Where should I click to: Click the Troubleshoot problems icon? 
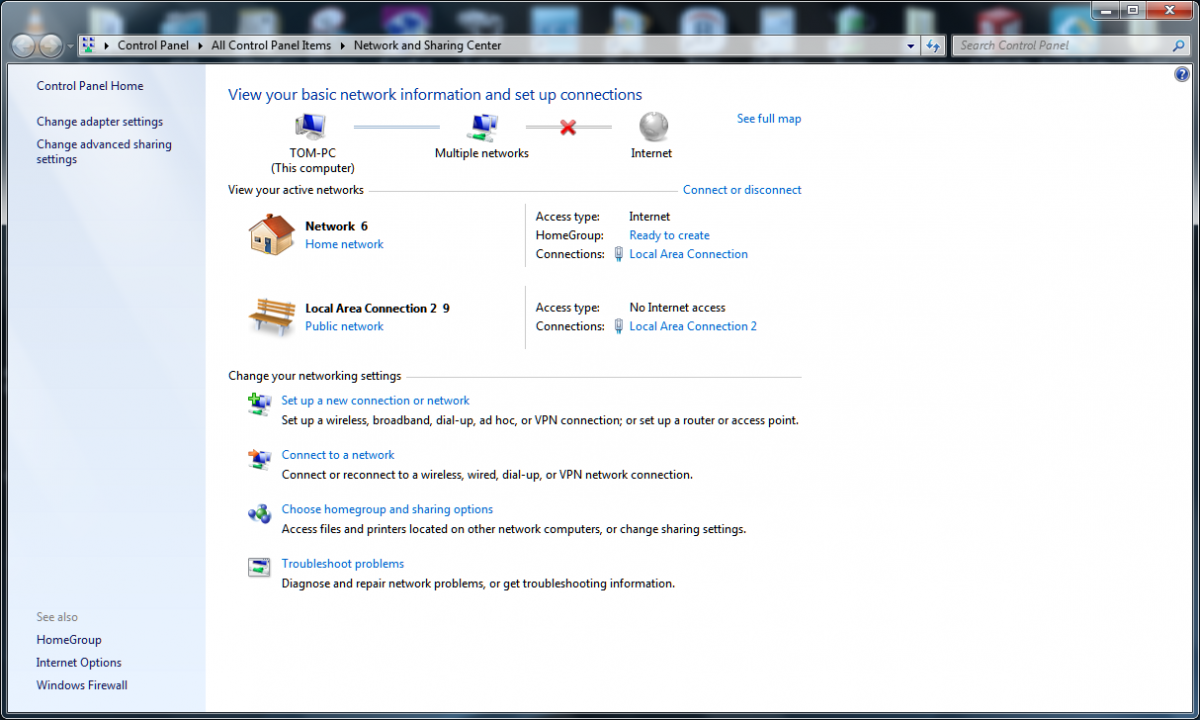259,567
